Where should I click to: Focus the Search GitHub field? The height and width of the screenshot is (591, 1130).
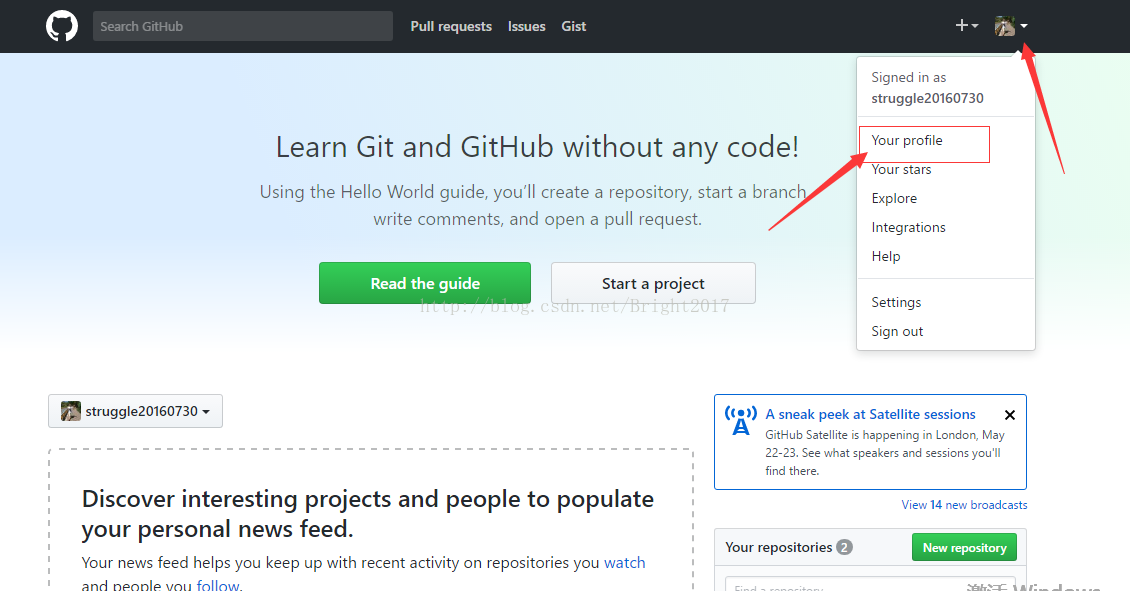coord(243,26)
